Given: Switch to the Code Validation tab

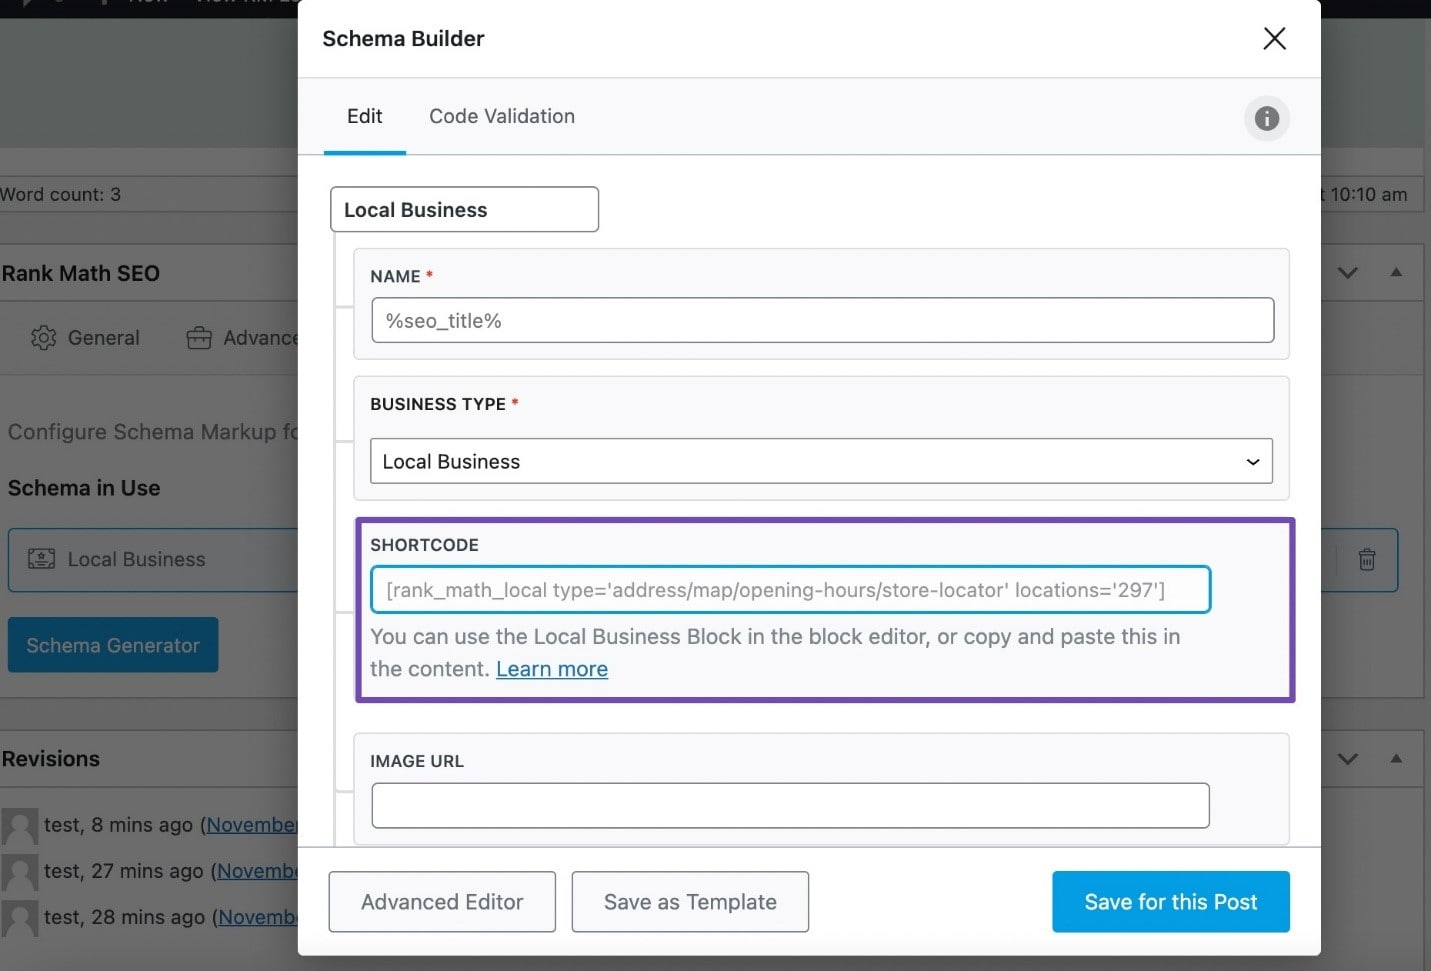Looking at the screenshot, I should [501, 116].
